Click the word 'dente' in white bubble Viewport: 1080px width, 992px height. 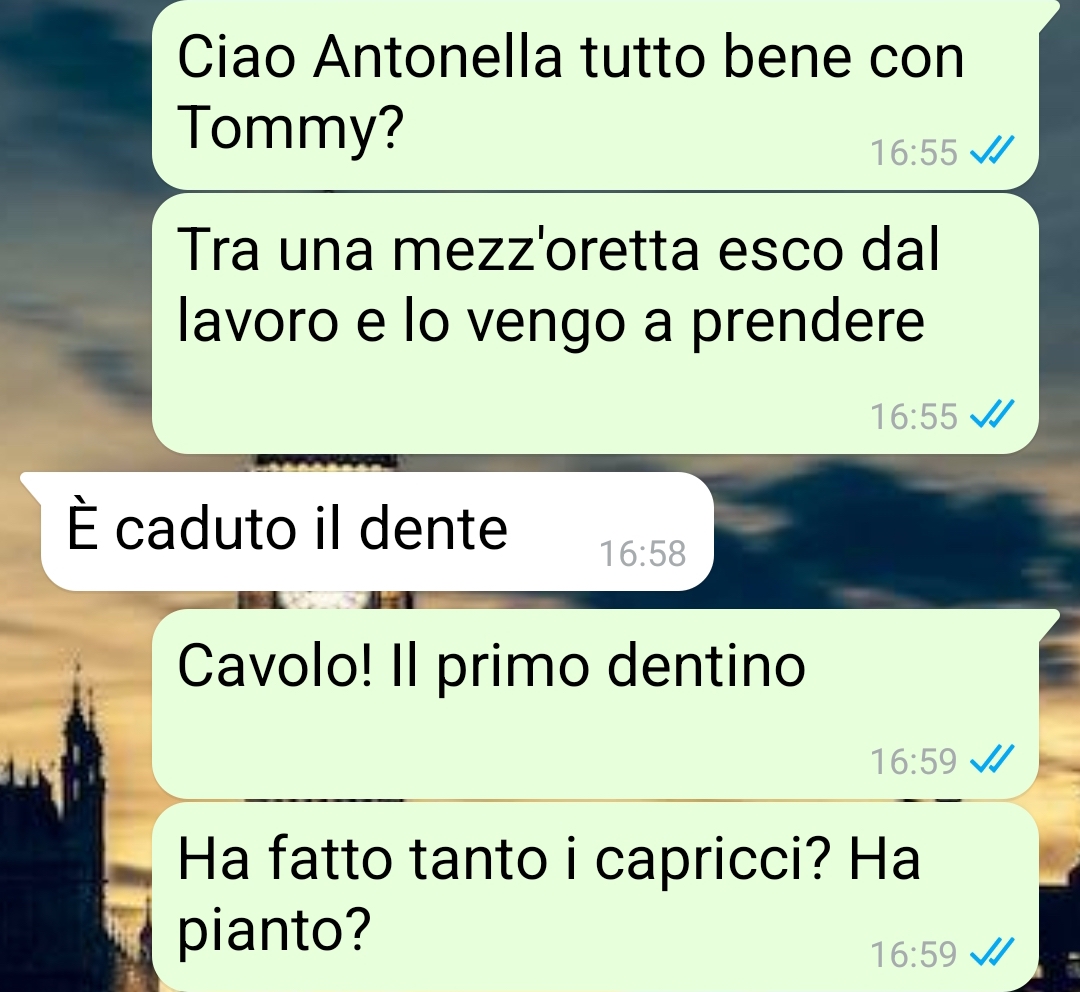pyautogui.click(x=433, y=529)
